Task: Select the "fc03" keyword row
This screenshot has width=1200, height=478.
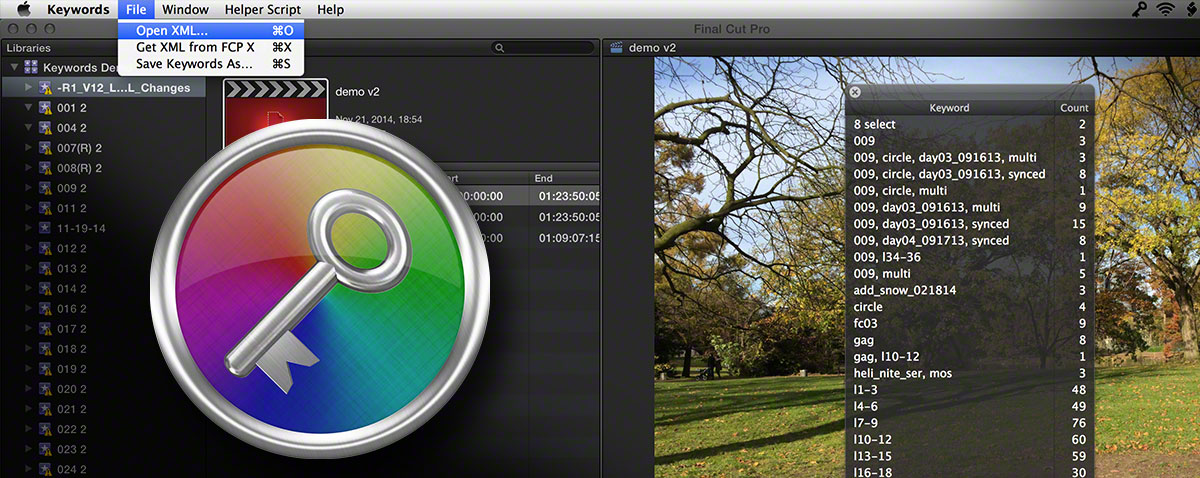Action: pos(970,323)
